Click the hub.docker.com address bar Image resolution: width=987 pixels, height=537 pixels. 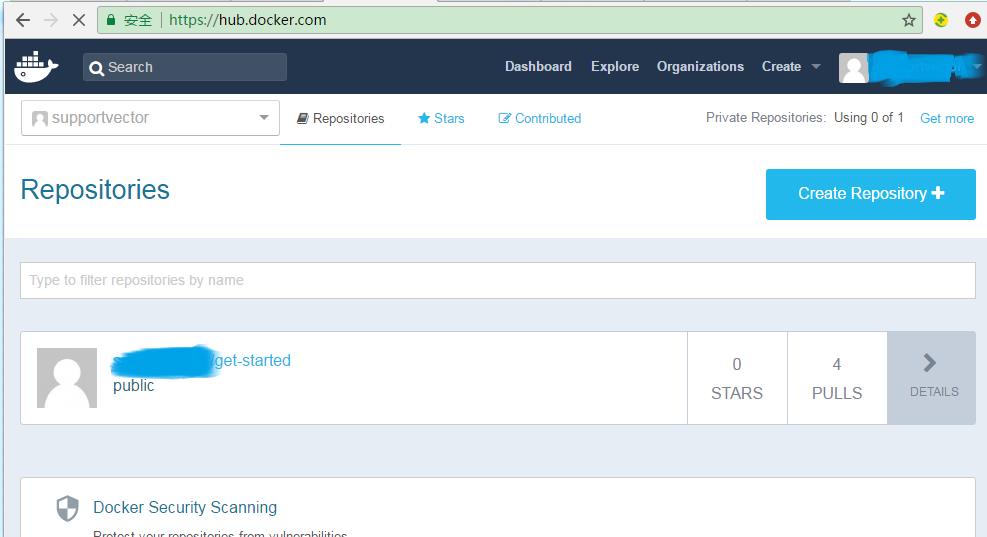click(510, 20)
